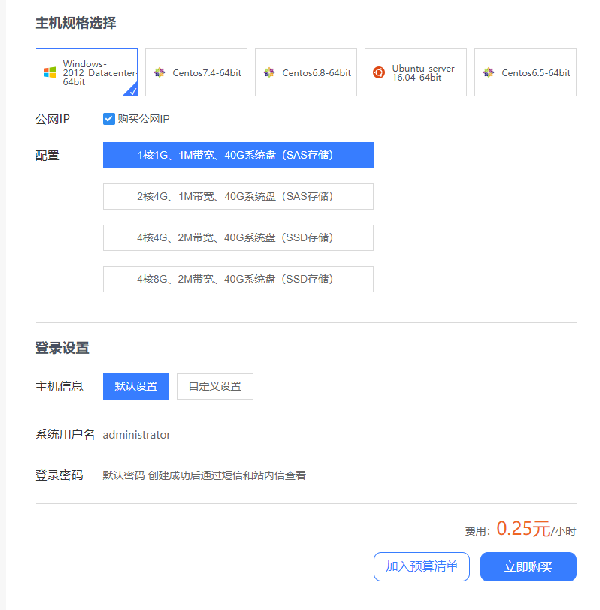Select Windows 2012 Datacenter 64bit image
This screenshot has height=610, width=600.
(x=87, y=72)
